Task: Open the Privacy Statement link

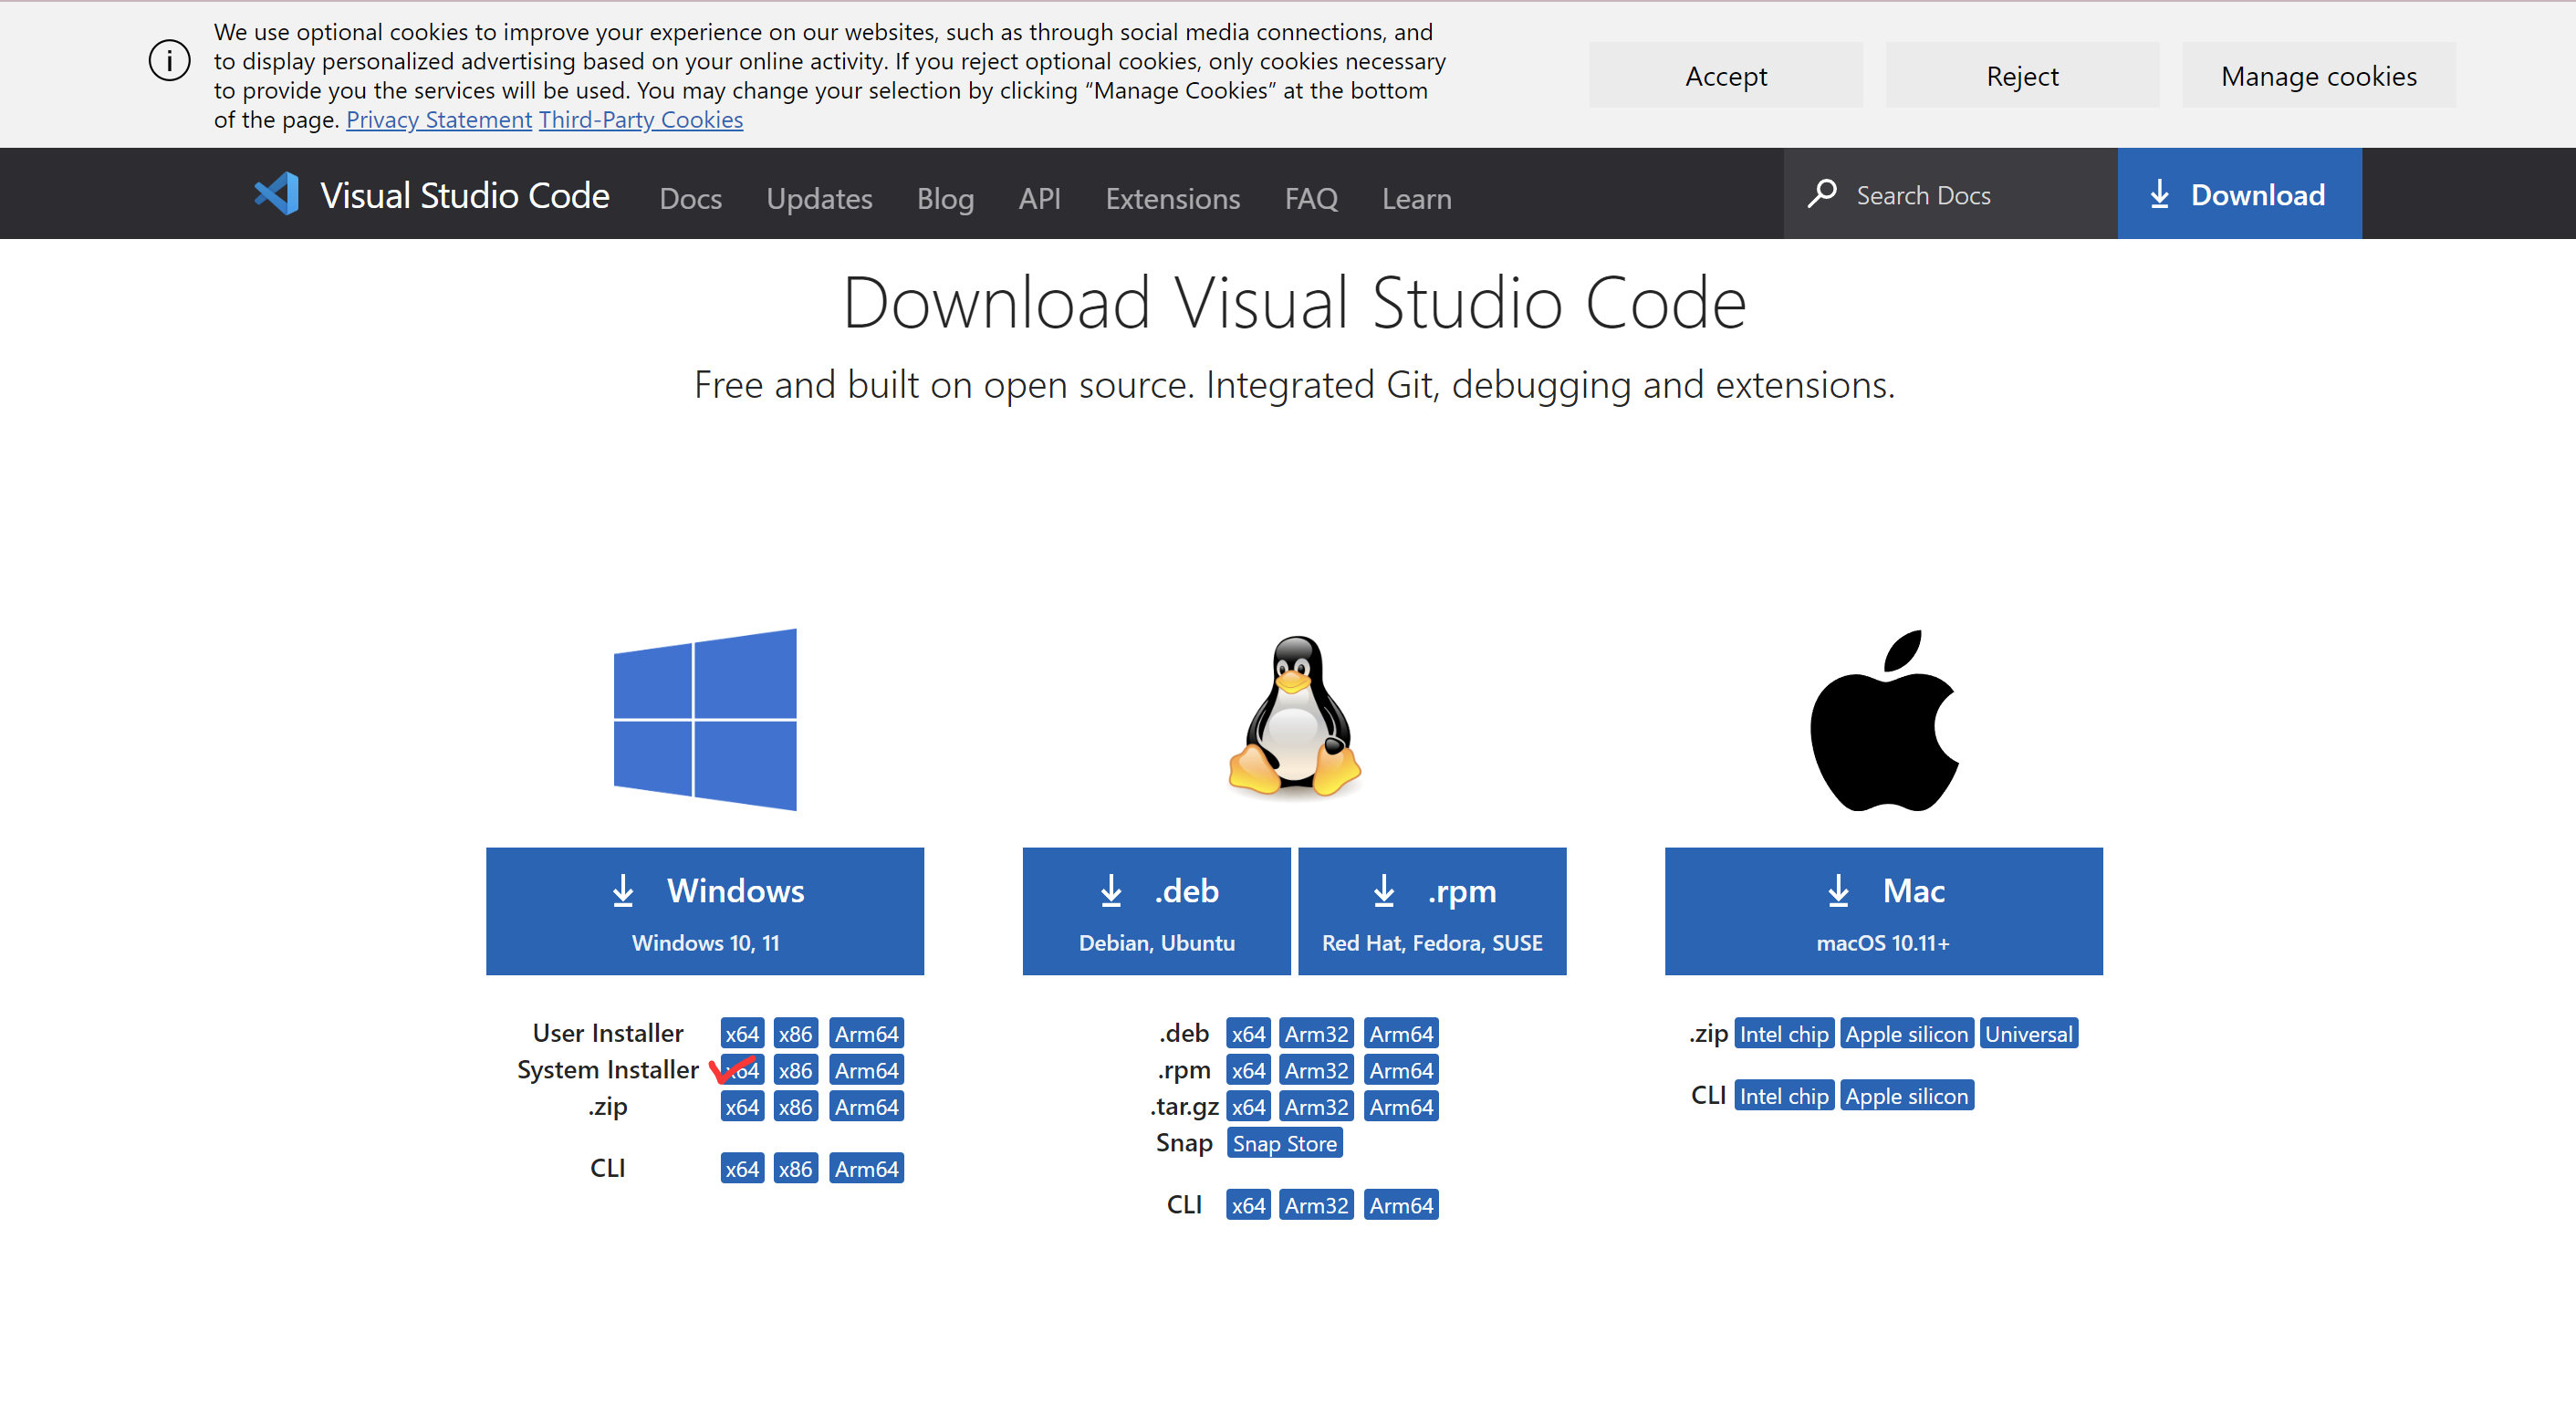Action: (438, 120)
